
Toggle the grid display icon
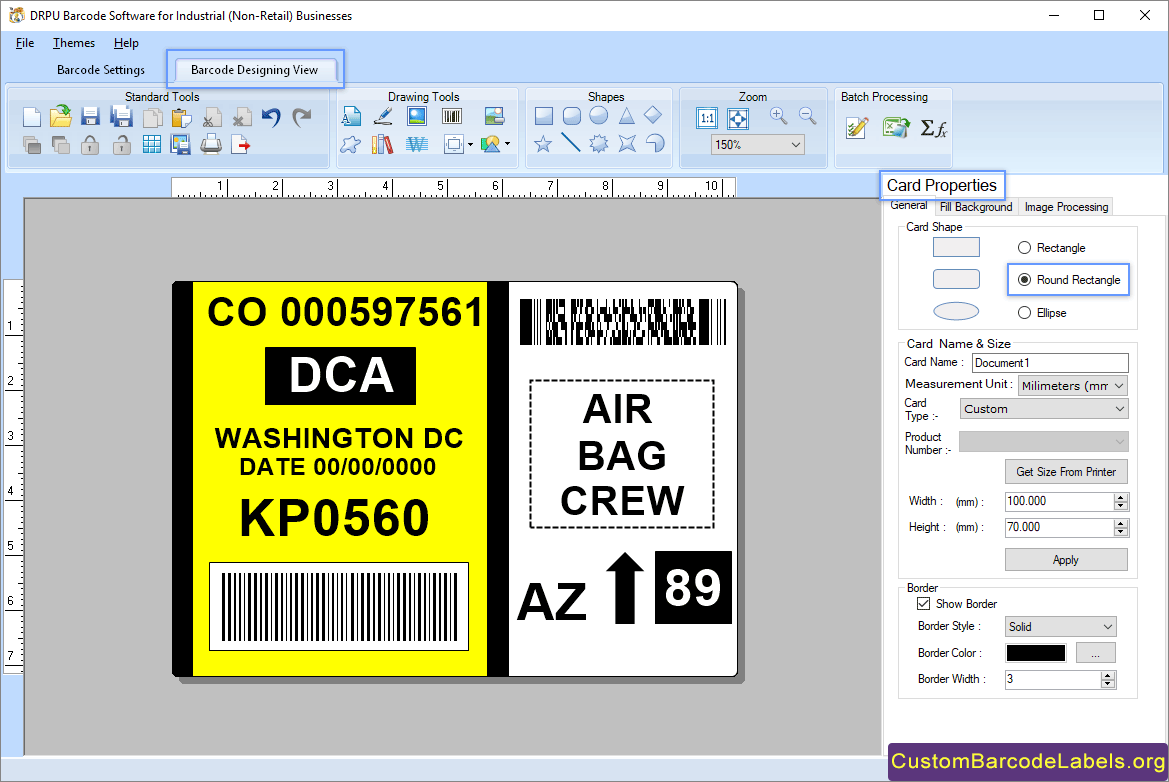151,145
